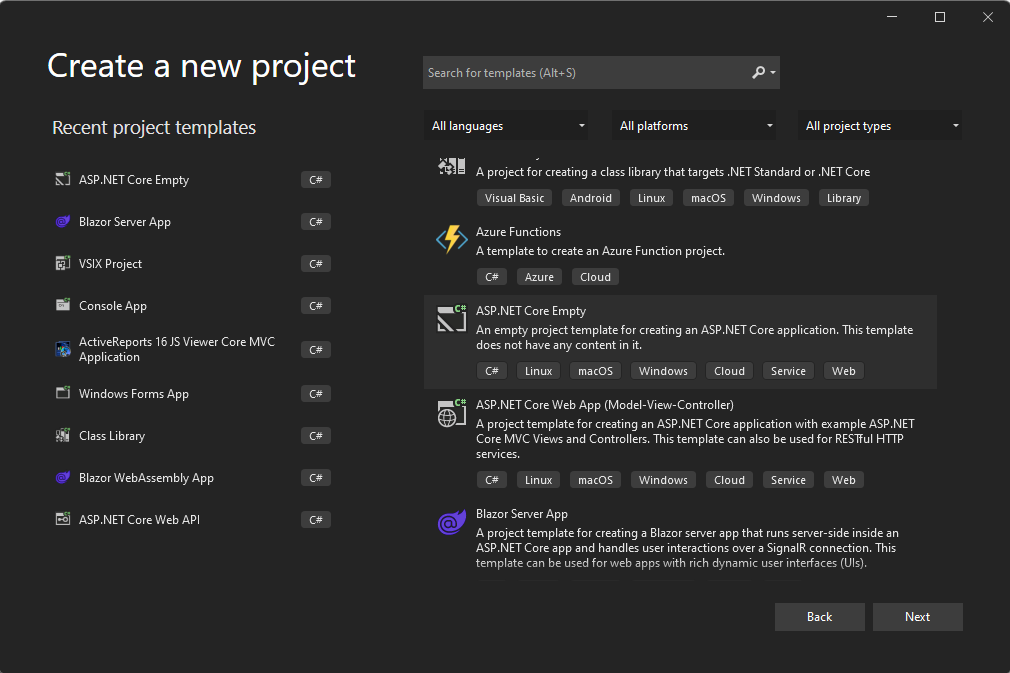Click the Class Library icon
Image resolution: width=1010 pixels, height=673 pixels.
pyautogui.click(x=61, y=435)
